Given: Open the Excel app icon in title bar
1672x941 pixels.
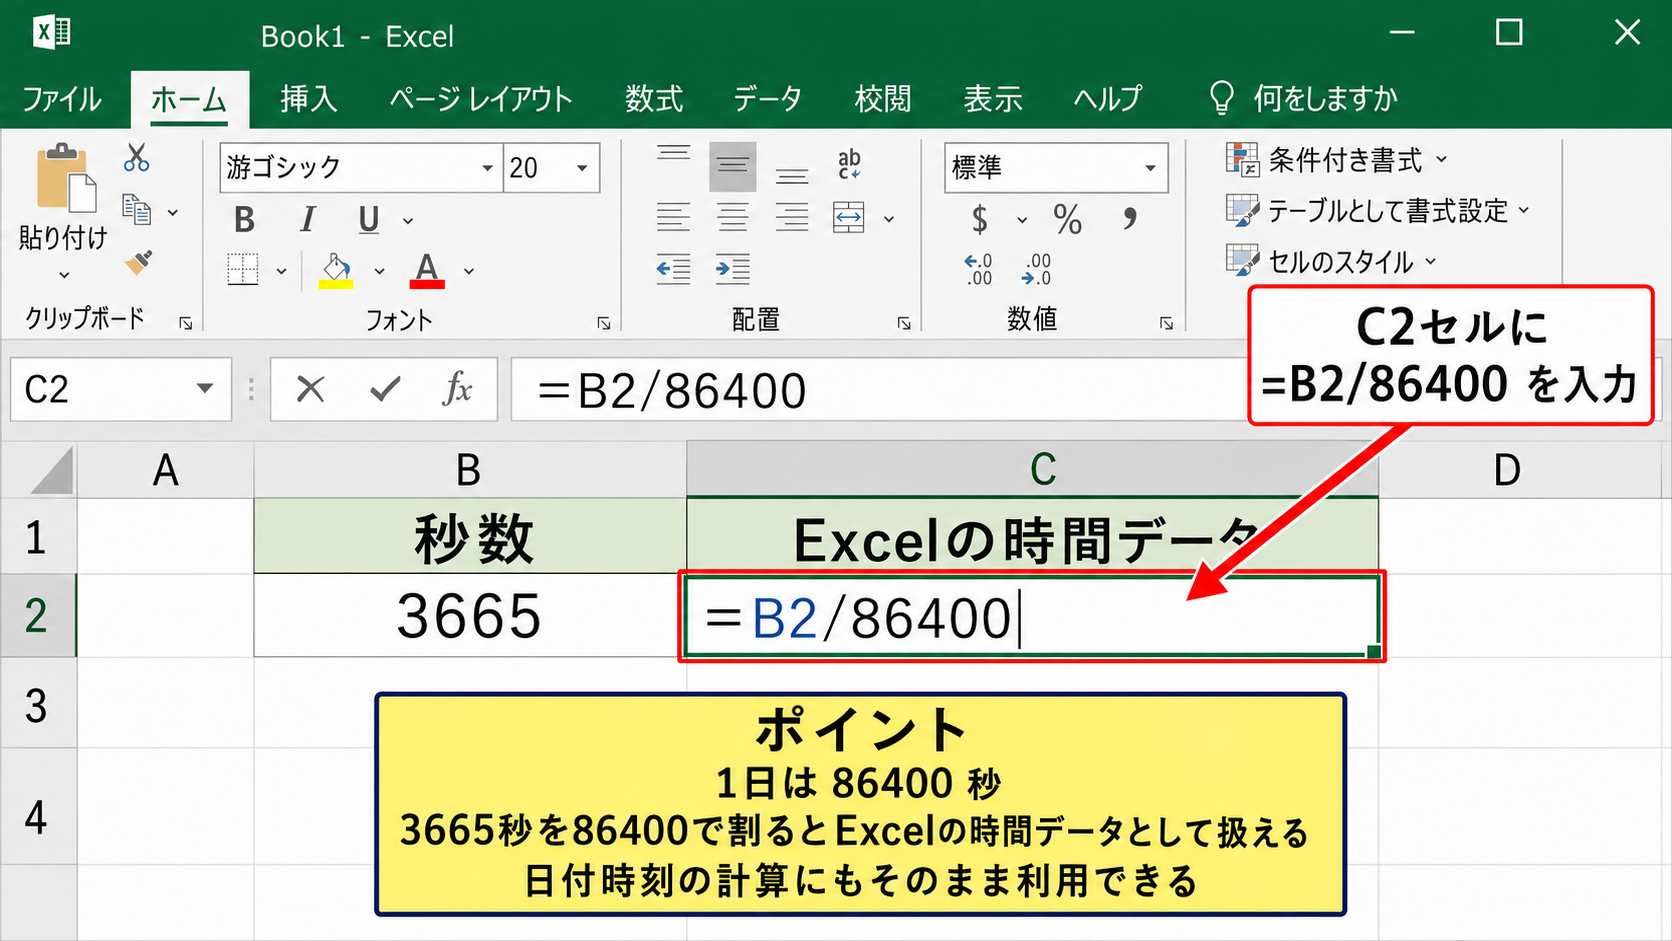Looking at the screenshot, I should pos(51,33).
